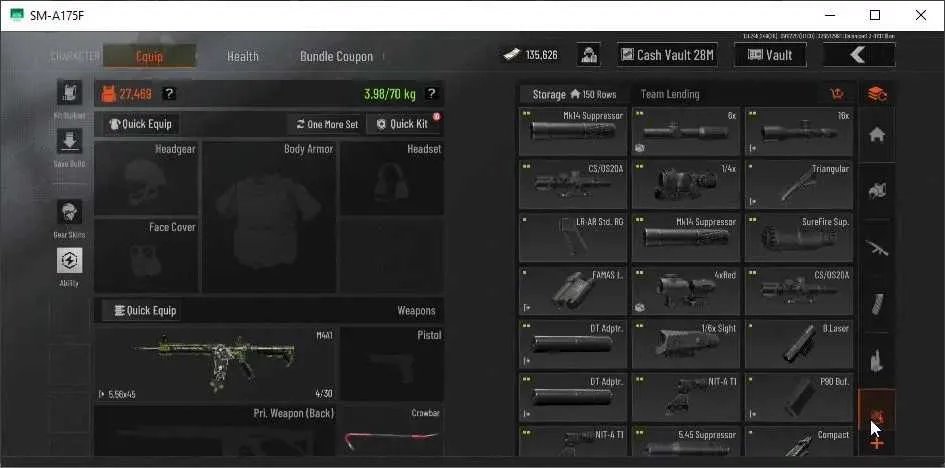The width and height of the screenshot is (945, 468).
Task: Select the Ability lightning icon
Action: click(x=69, y=261)
